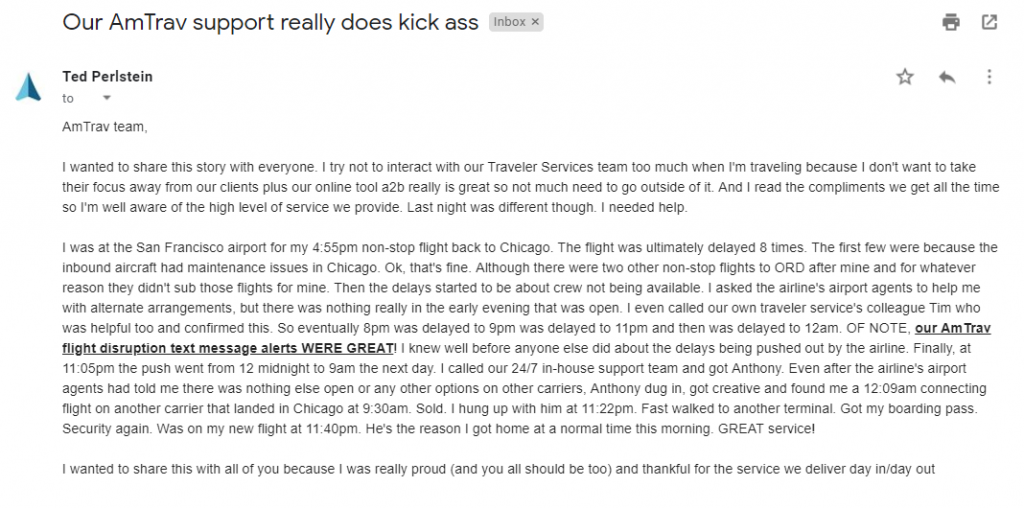The width and height of the screenshot is (1024, 509).
Task: Click the "AmTrav team," greeting line
Action: pyautogui.click(x=104, y=127)
